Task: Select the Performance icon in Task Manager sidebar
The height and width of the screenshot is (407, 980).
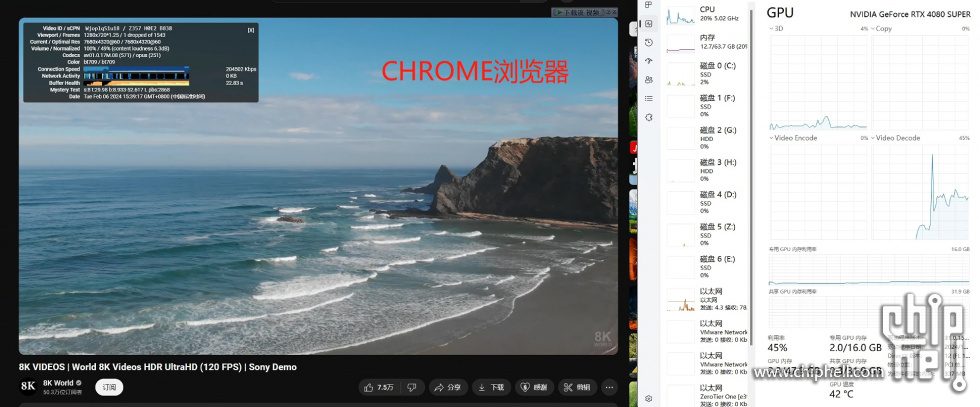Action: coord(649,24)
